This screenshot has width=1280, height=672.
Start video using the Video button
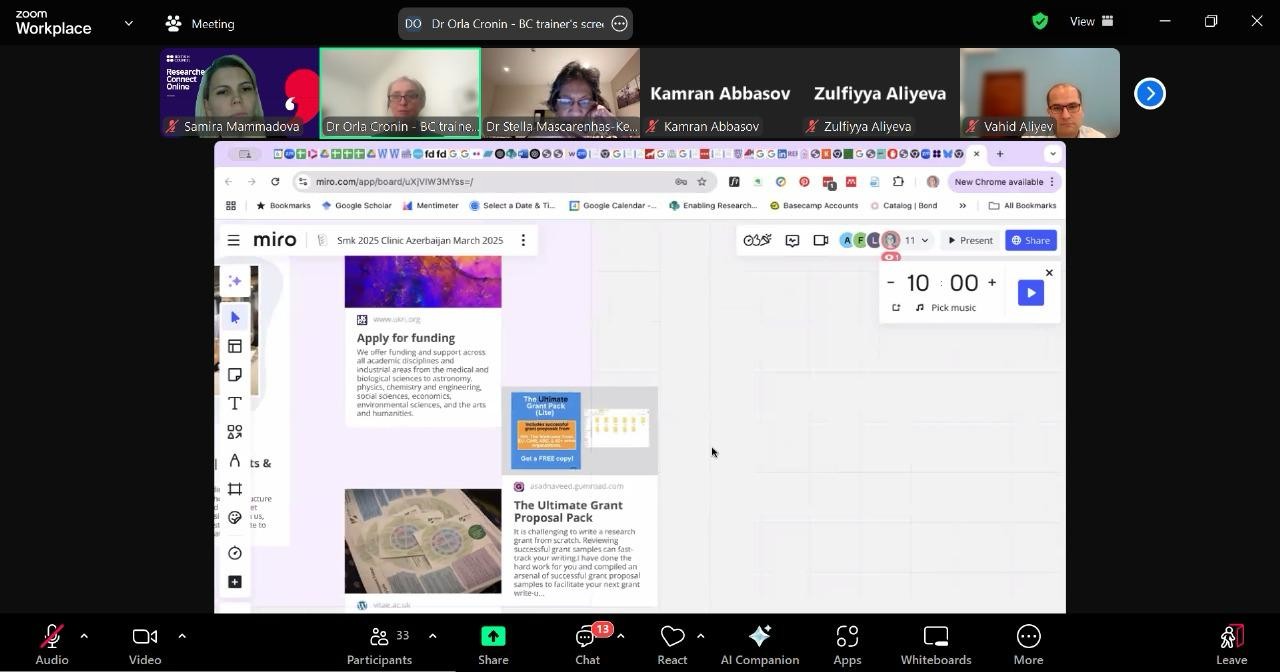pyautogui.click(x=145, y=644)
